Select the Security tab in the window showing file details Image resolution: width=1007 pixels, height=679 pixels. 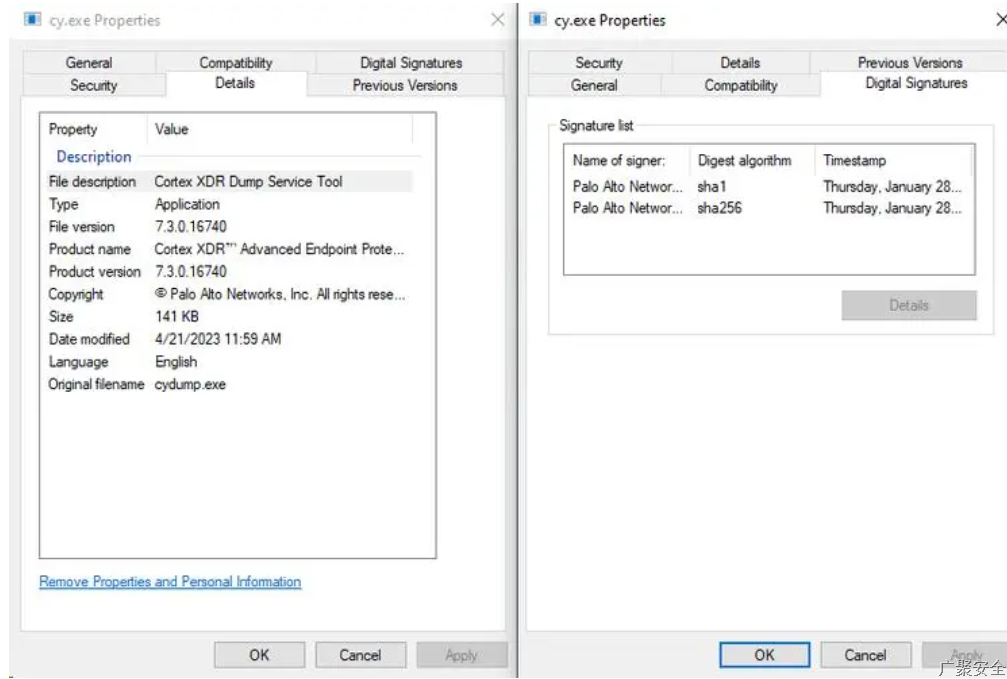(94, 85)
